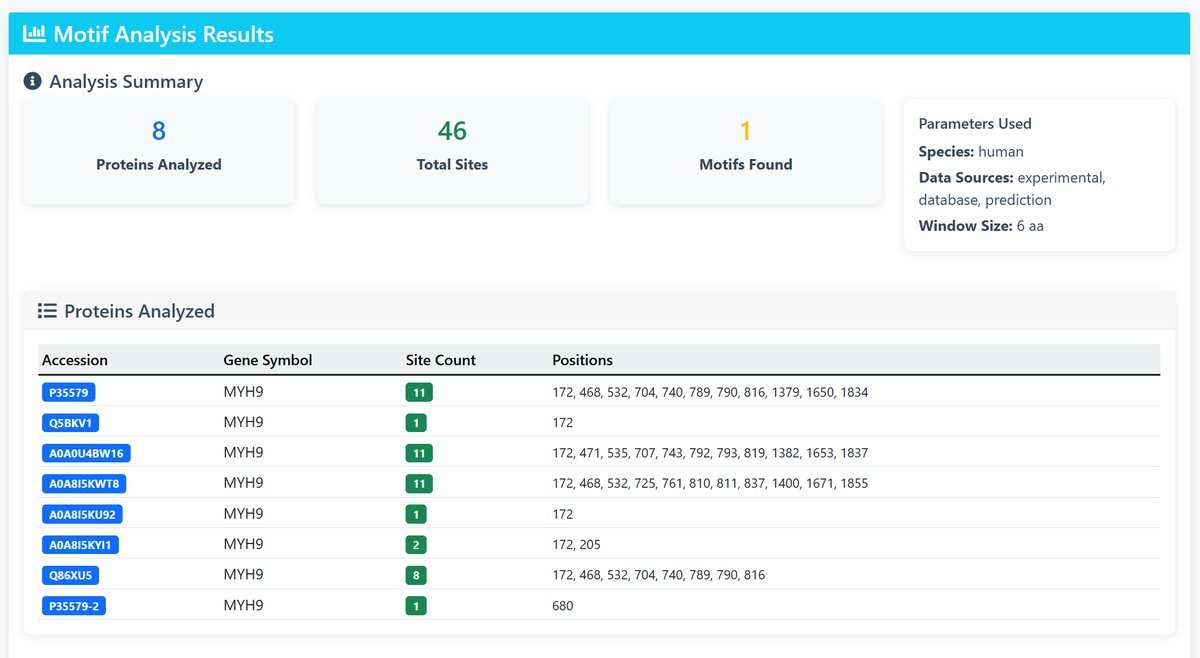The height and width of the screenshot is (658, 1200).
Task: Open the P35579-2 accession link
Action: coord(74,605)
